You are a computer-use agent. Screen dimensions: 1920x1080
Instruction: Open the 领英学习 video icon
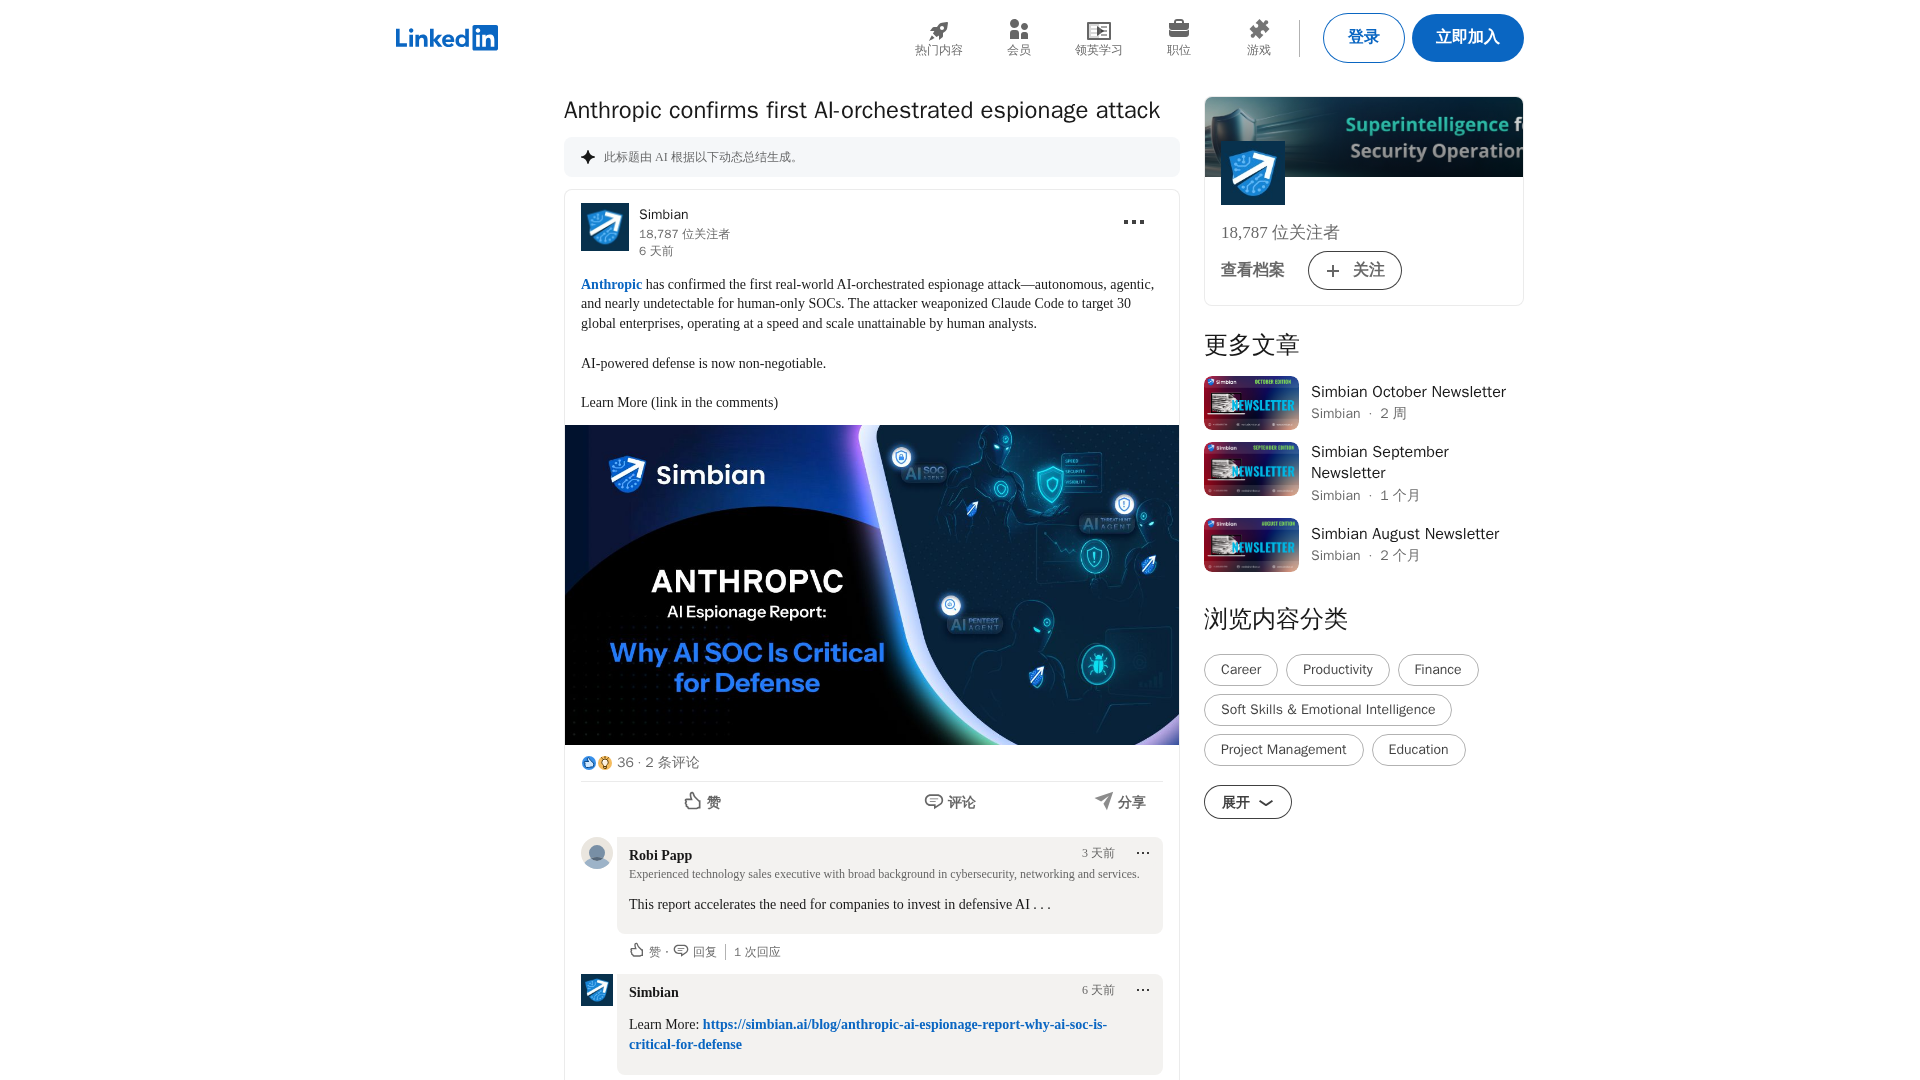1098,31
